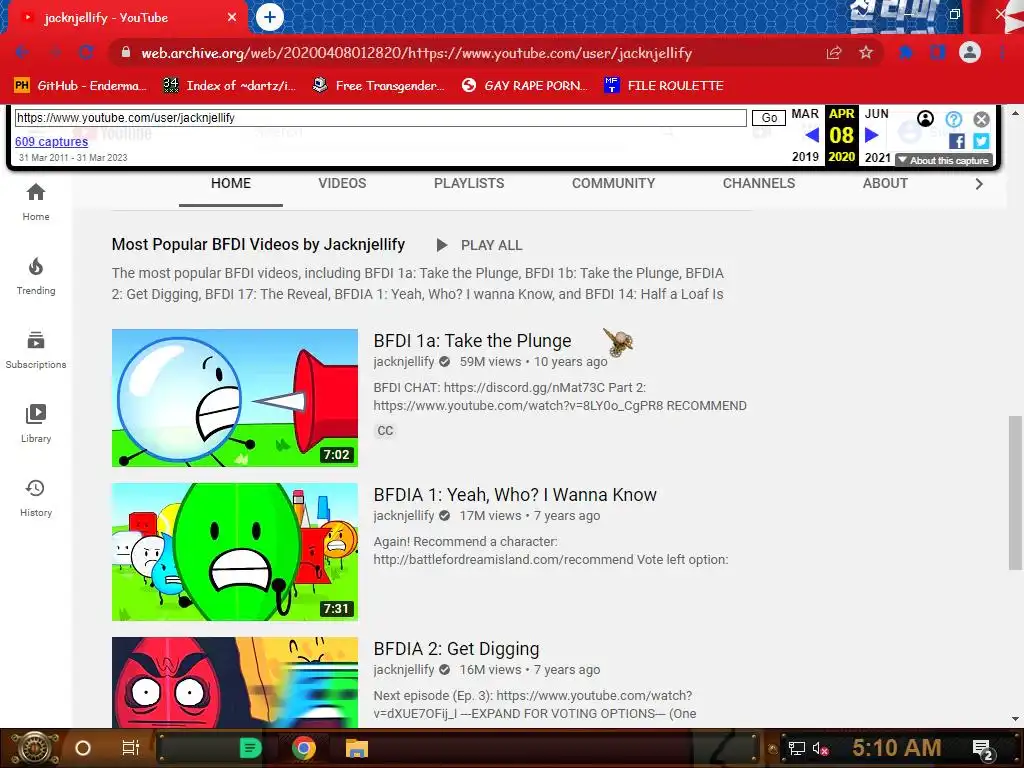Close the Wayback Machine toolbar
This screenshot has height=768, width=1024.
point(981,119)
